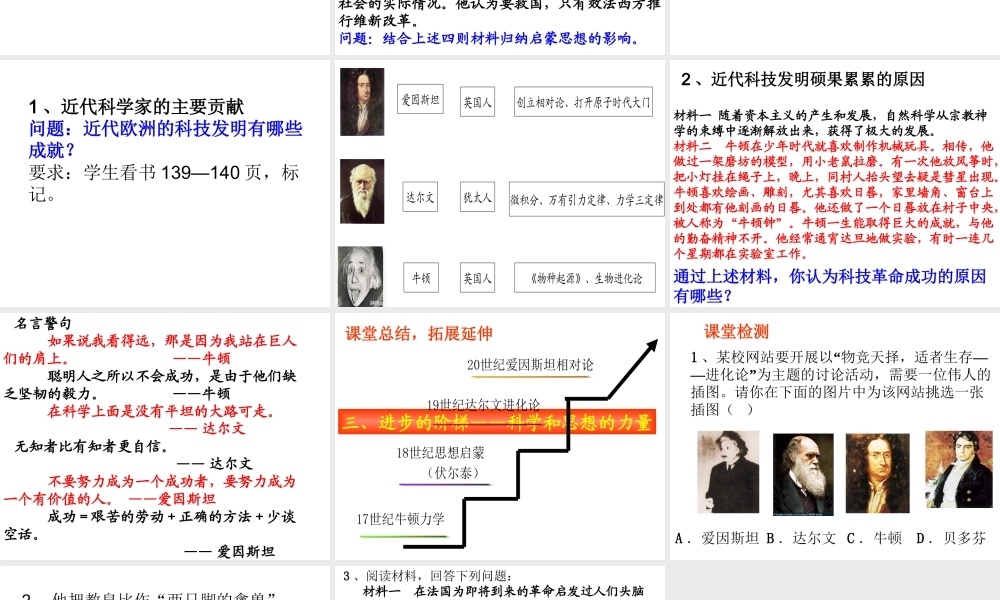Choose the Darwin picture in the quiz slide

(x=803, y=474)
